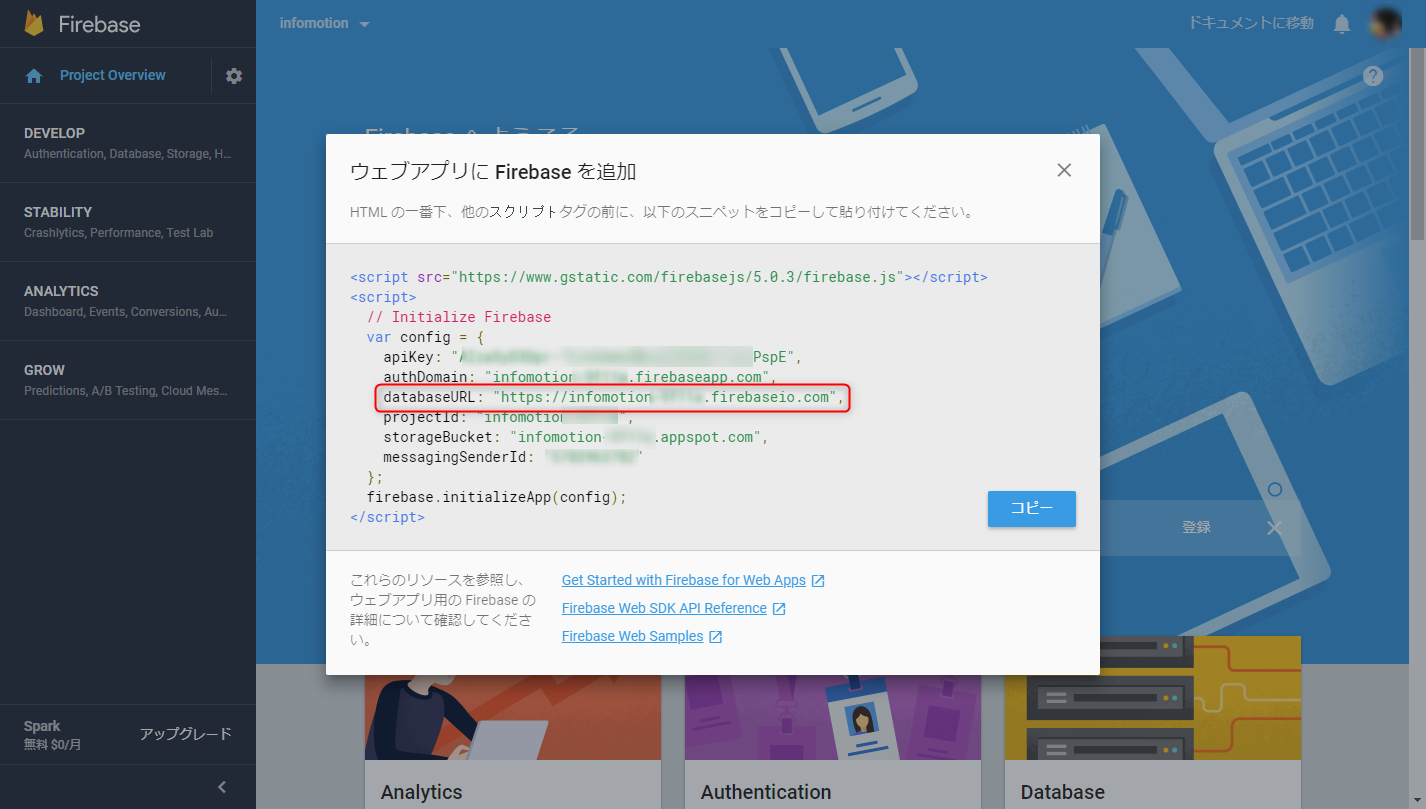Click the external link icon beside Firebase Web SDK API Reference
Image resolution: width=1426 pixels, height=809 pixels.
780,607
